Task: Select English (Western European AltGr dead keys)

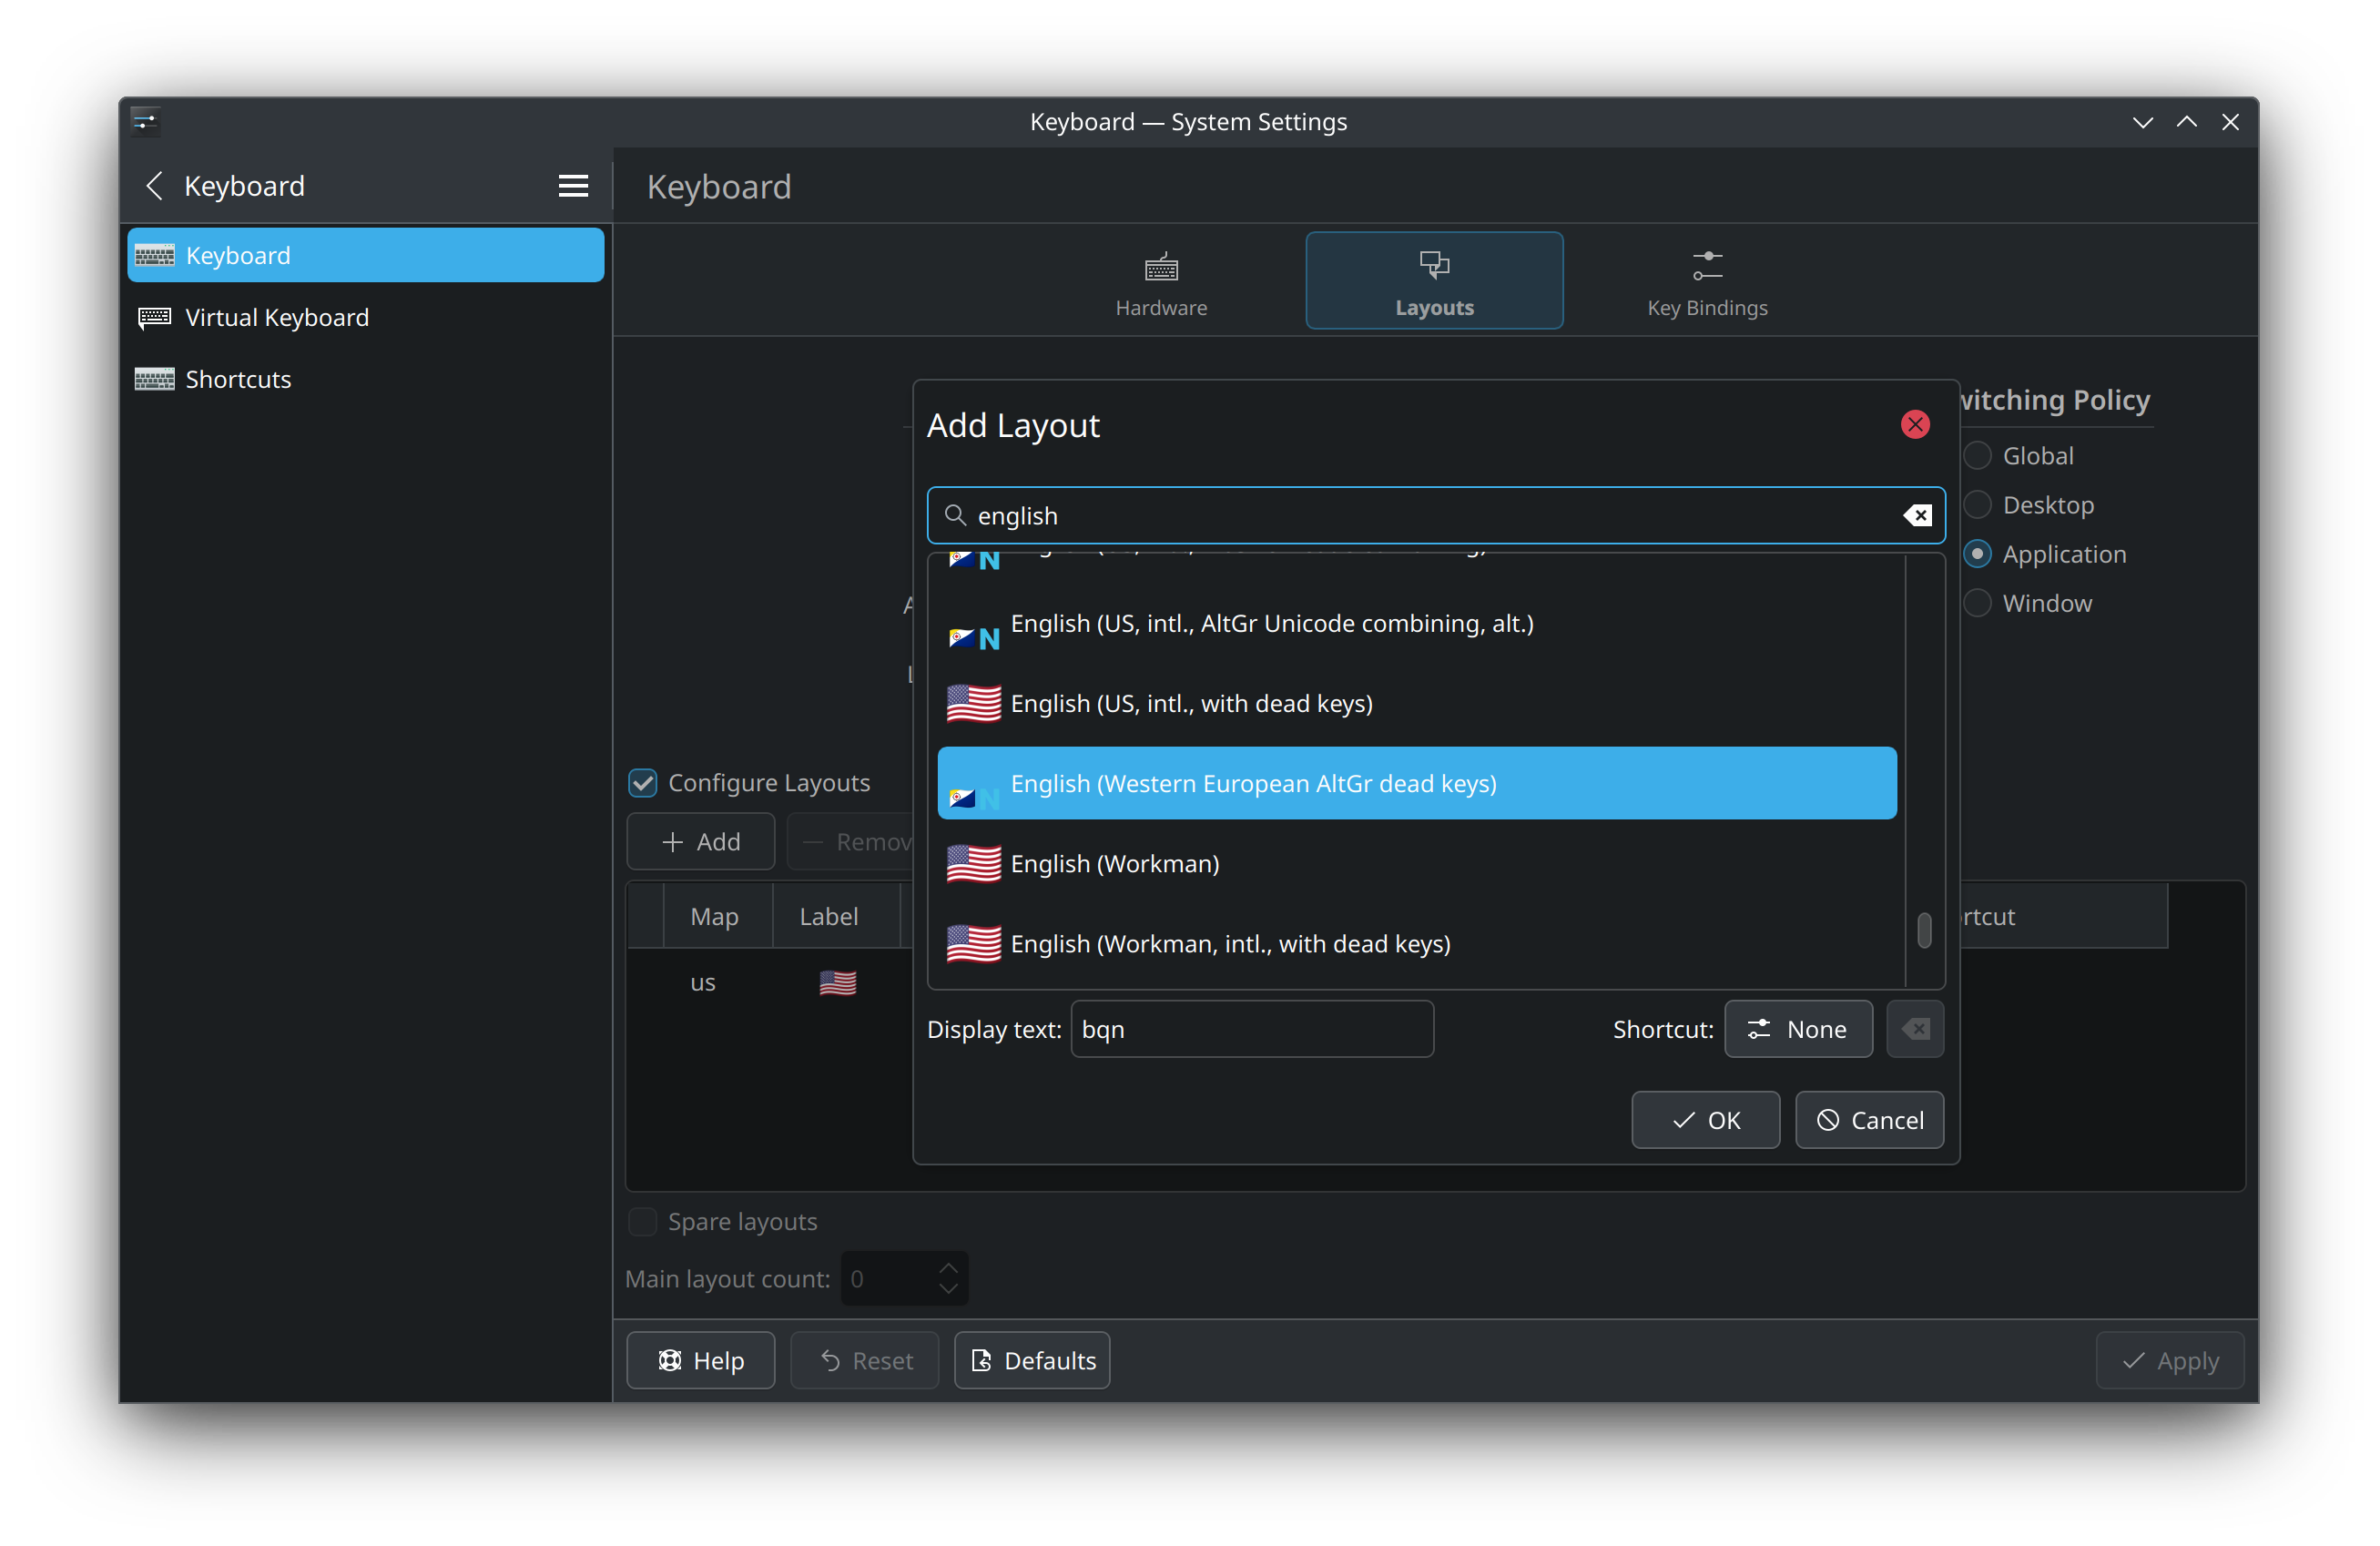Action: [x=1417, y=784]
